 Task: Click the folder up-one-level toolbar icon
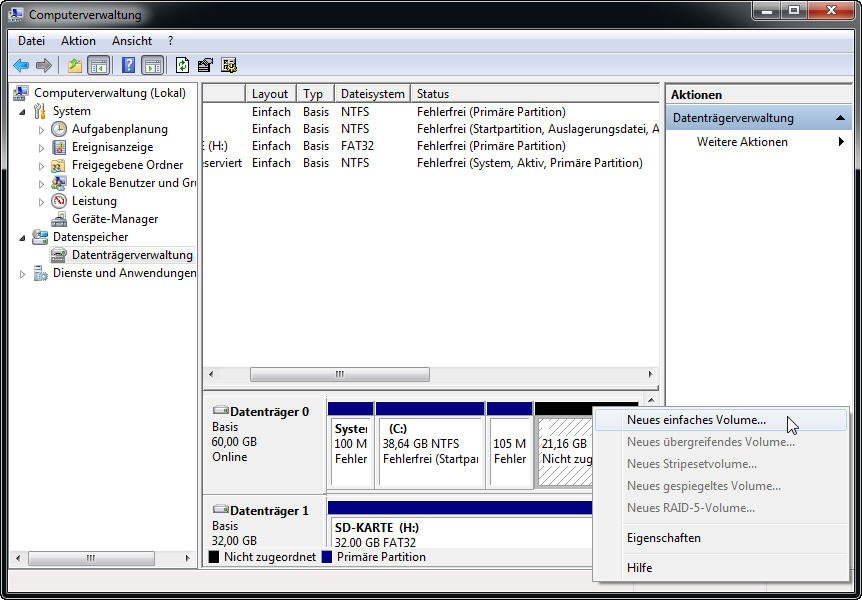[74, 66]
